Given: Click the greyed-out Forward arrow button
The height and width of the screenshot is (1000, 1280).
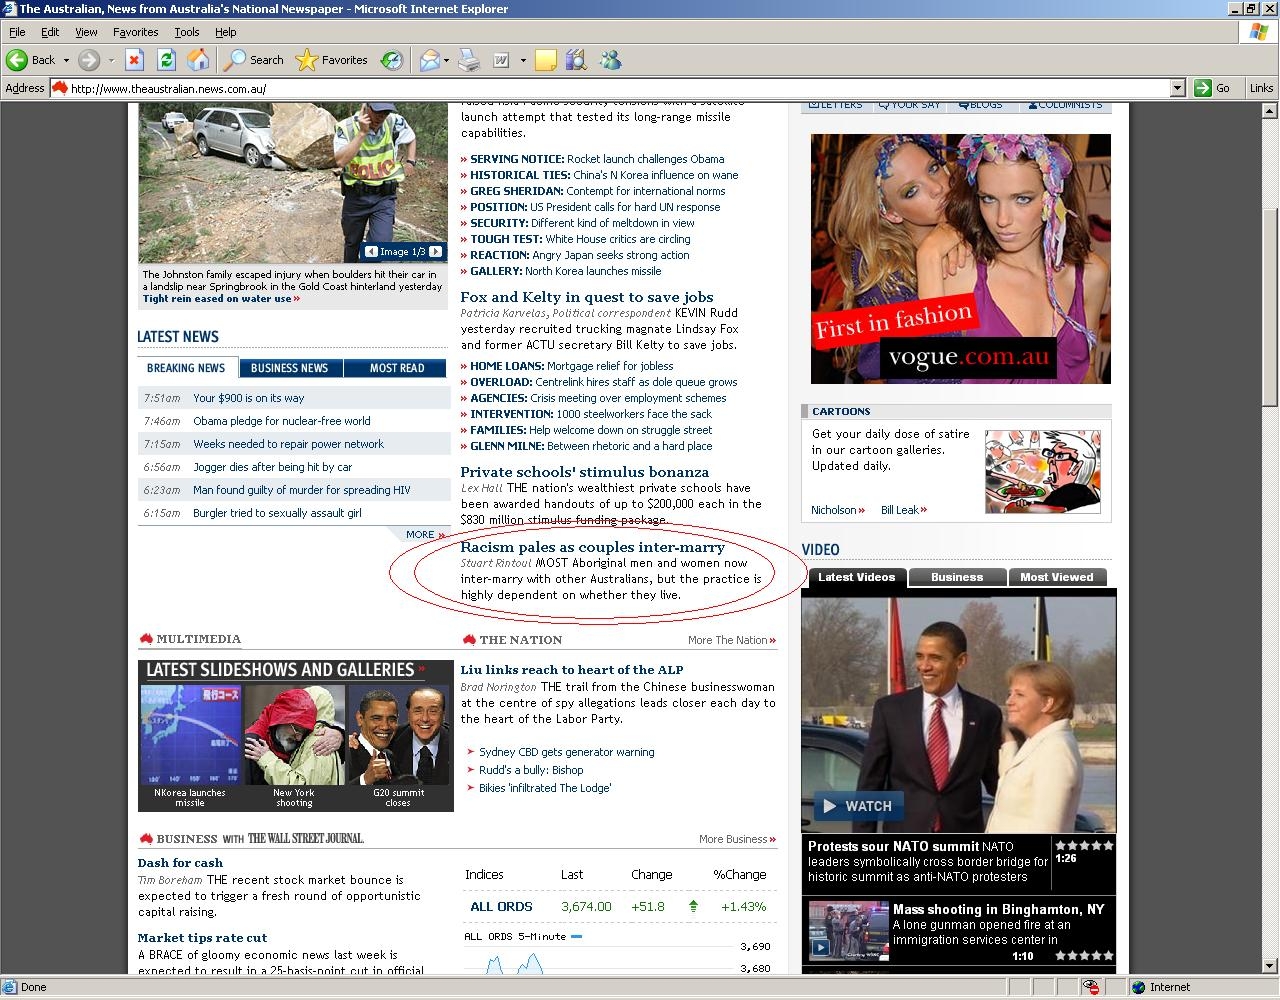Looking at the screenshot, I should point(88,60).
